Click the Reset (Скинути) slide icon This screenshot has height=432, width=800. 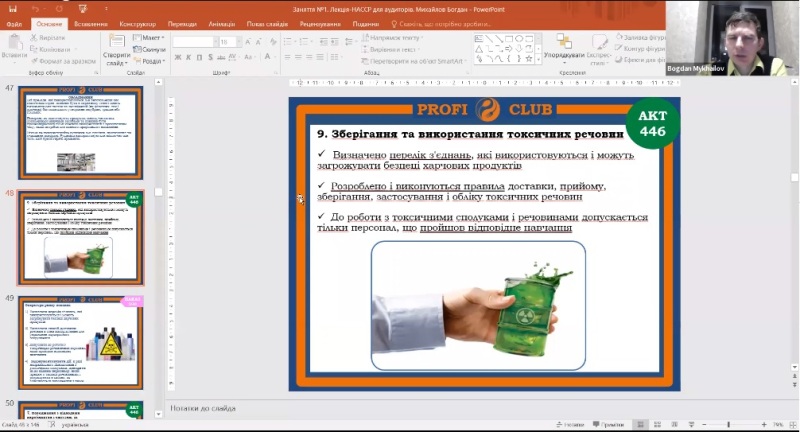pos(149,49)
